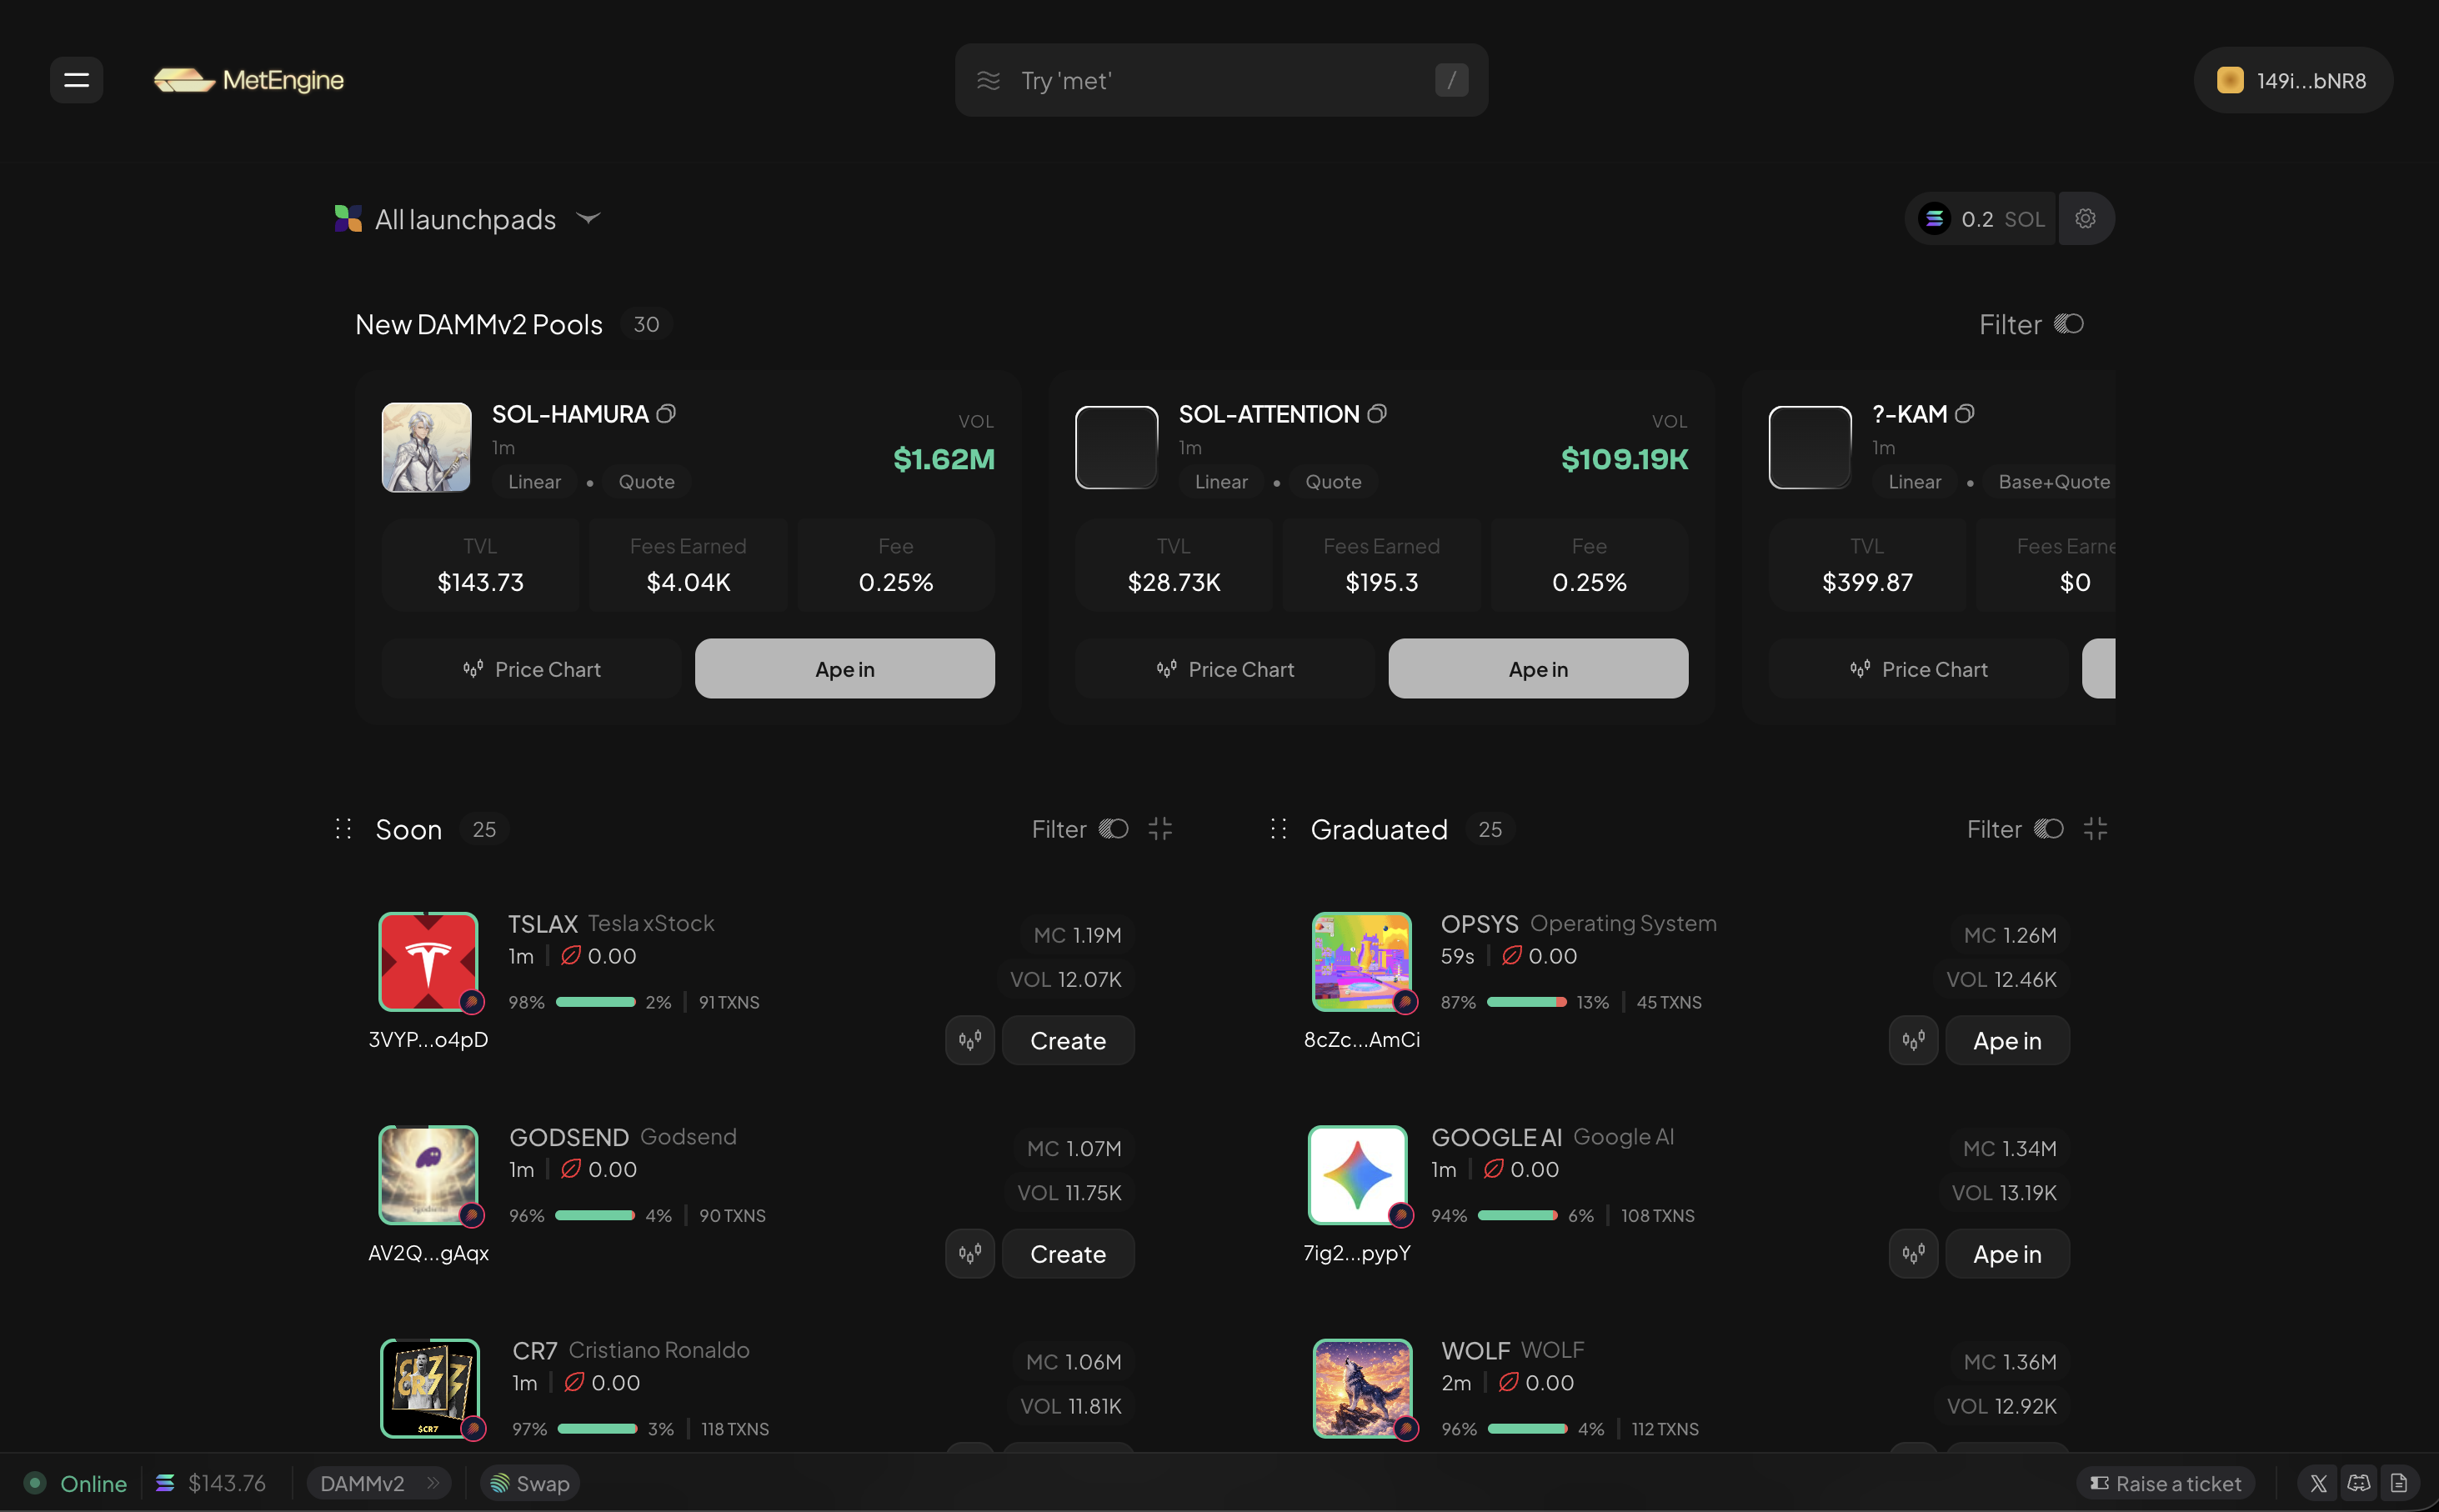The width and height of the screenshot is (2439, 1512).
Task: Copy the SOL-ATTENTION pool address icon
Action: (1377, 413)
